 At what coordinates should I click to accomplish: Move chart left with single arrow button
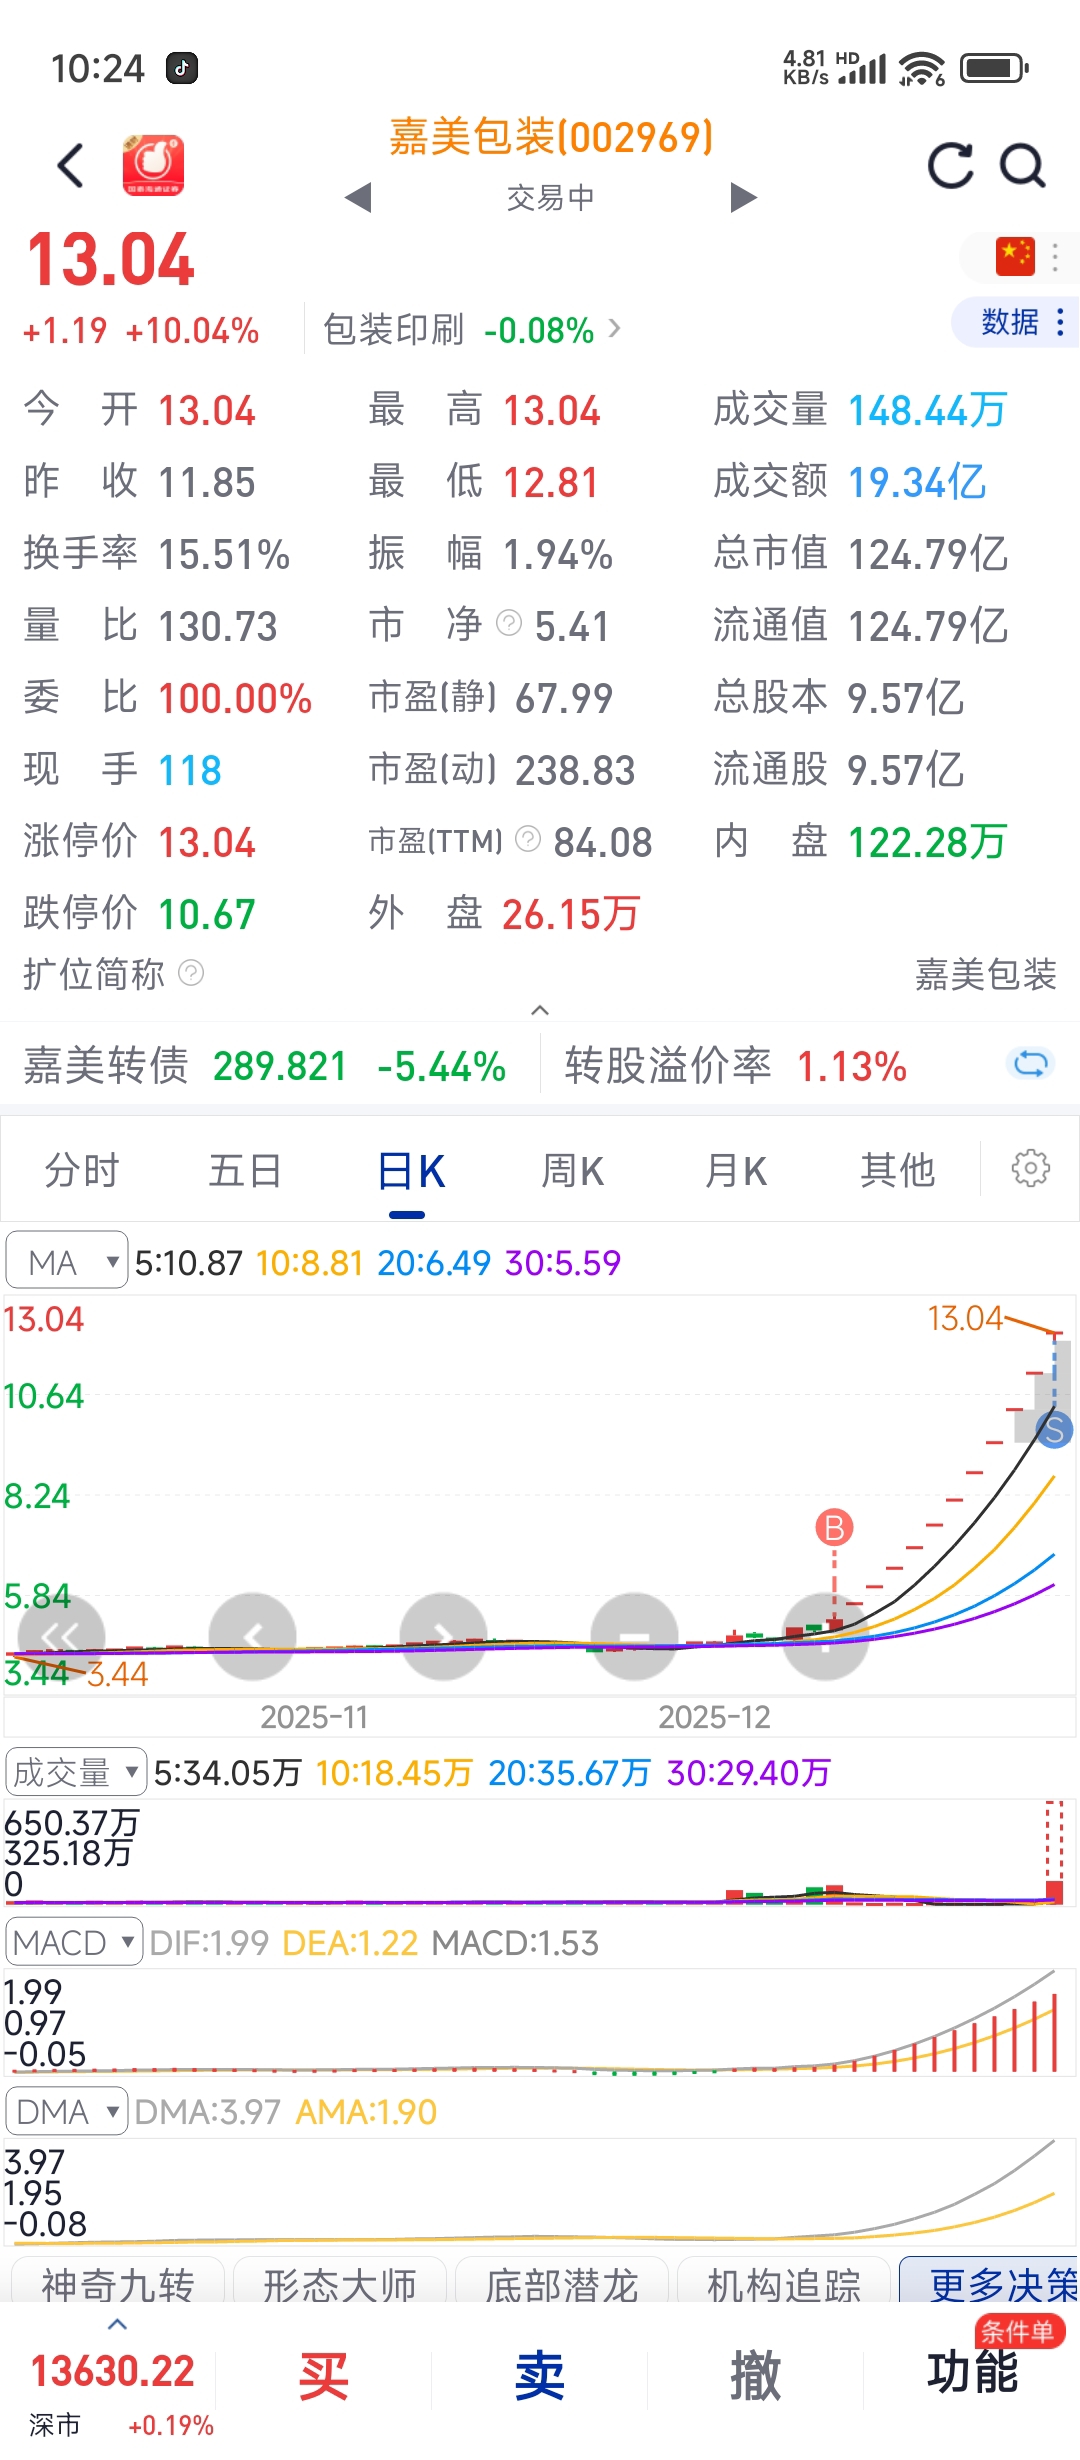click(x=252, y=1636)
